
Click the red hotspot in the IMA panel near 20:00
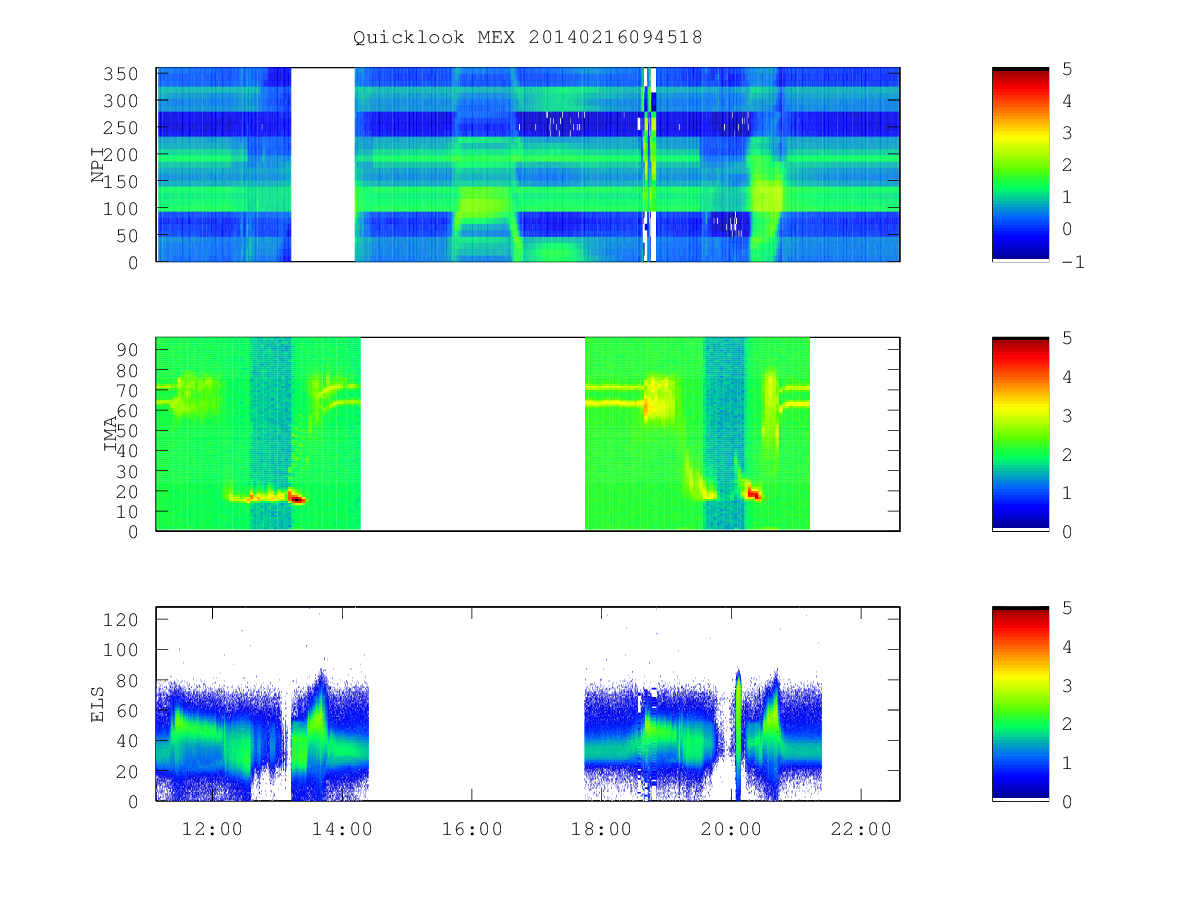753,492
